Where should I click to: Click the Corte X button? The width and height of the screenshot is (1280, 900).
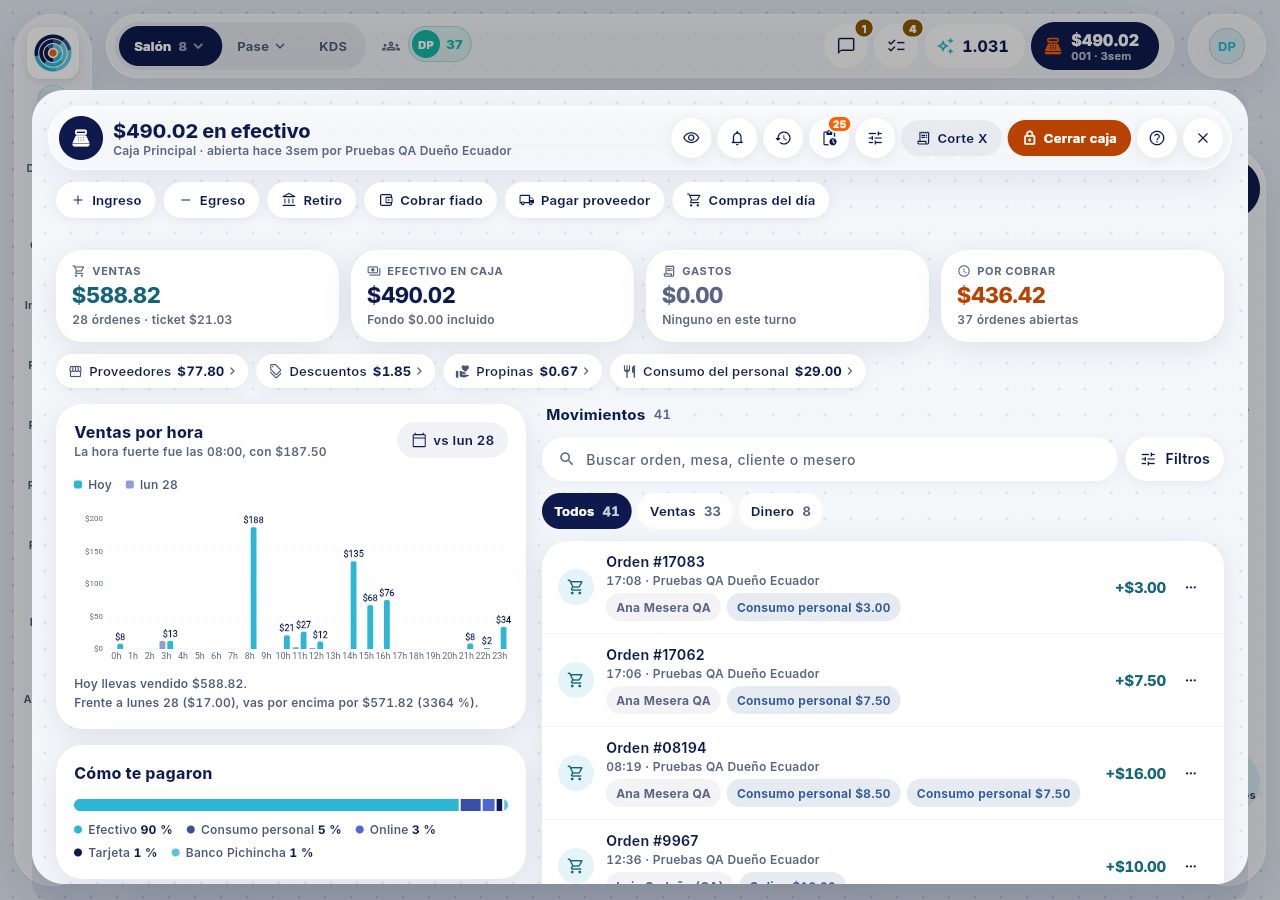point(951,138)
